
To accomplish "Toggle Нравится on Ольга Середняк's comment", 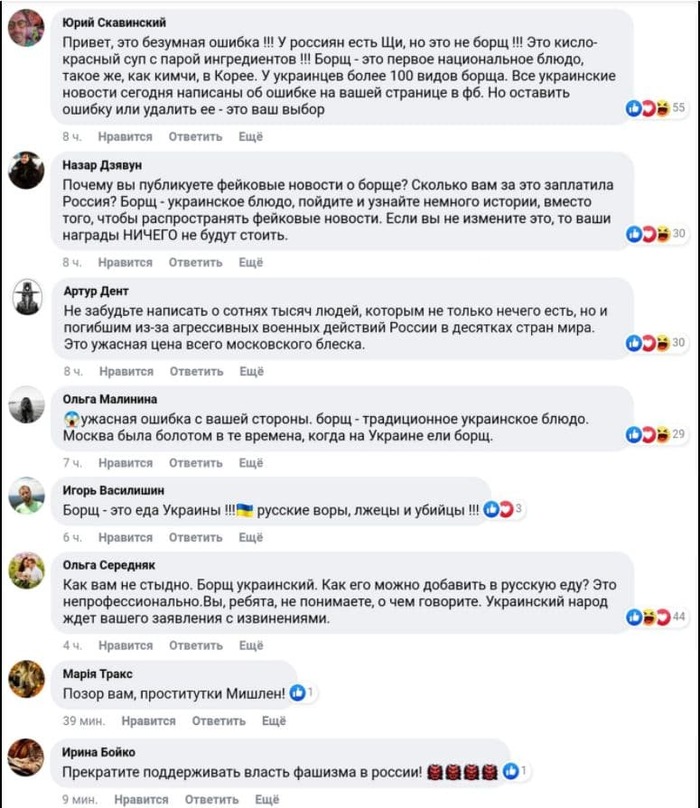I will (125, 646).
